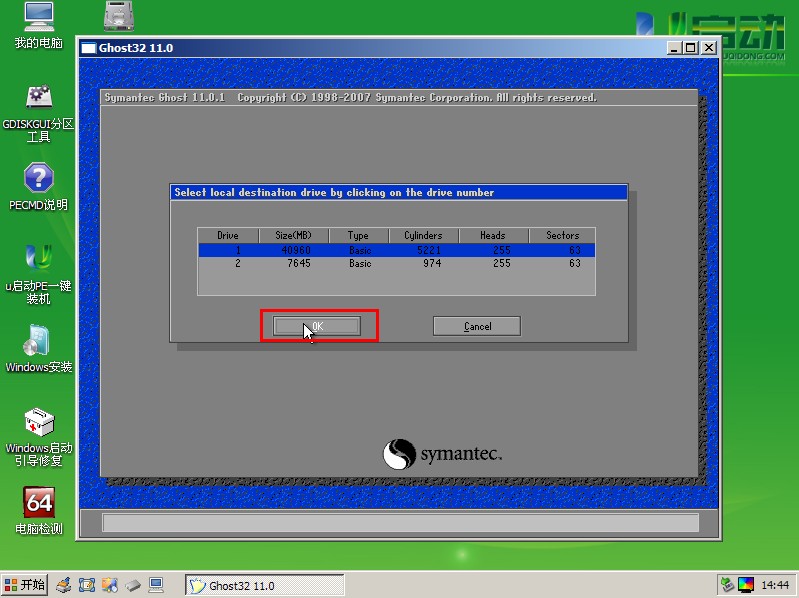Click Ghost32 window title bar icon
The width and height of the screenshot is (799, 598).
pyautogui.click(x=89, y=48)
